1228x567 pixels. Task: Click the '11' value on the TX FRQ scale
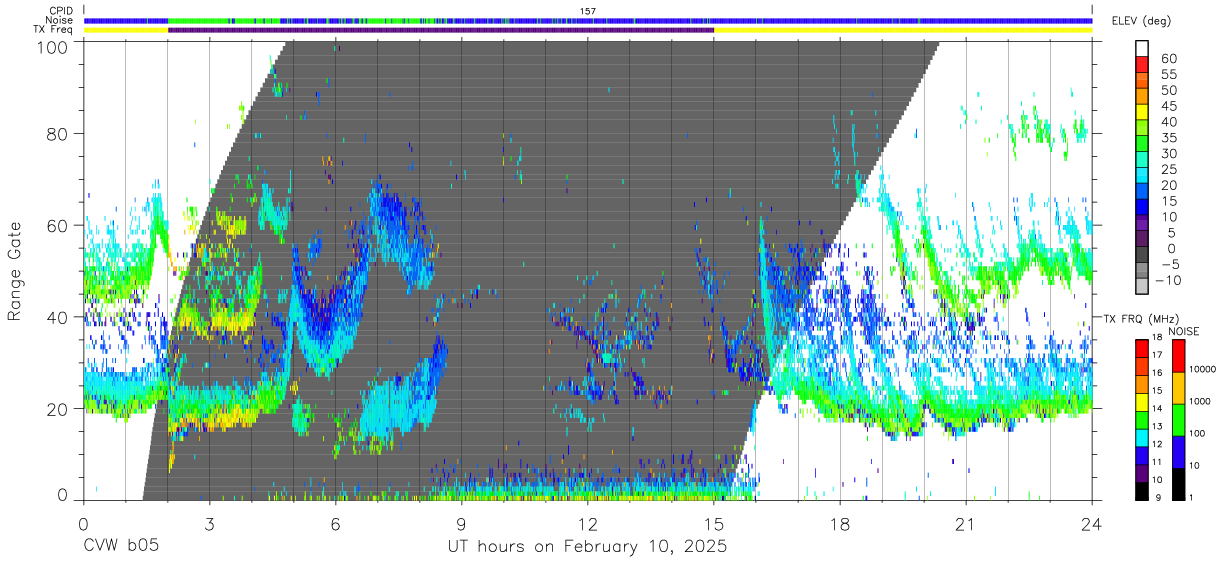pyautogui.click(x=1155, y=464)
